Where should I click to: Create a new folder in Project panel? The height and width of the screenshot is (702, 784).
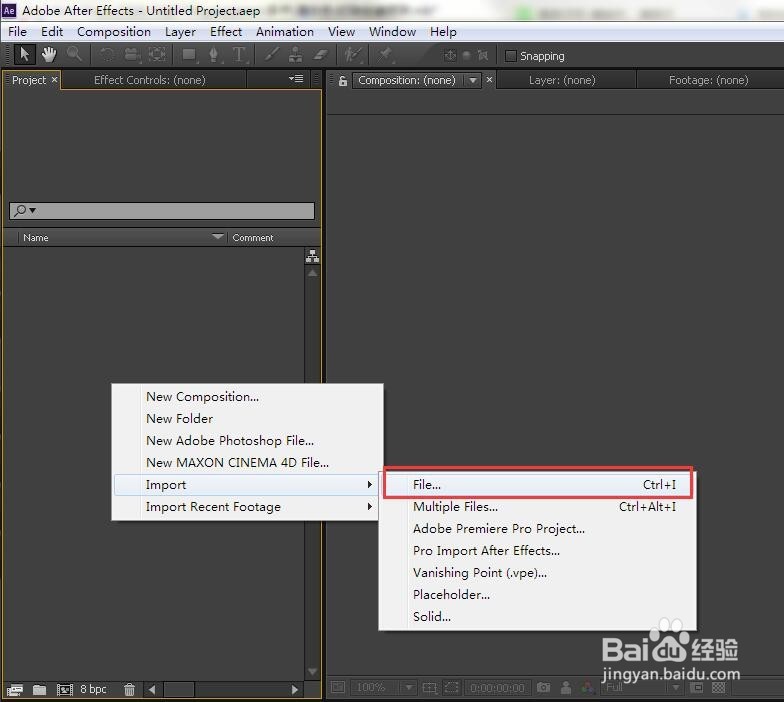tap(40, 690)
